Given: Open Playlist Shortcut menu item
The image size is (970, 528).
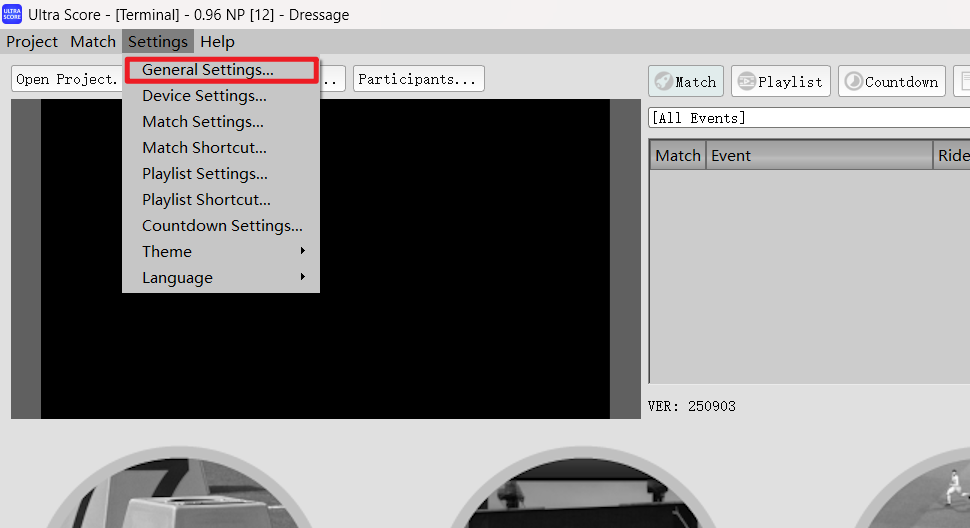Looking at the screenshot, I should (206, 200).
